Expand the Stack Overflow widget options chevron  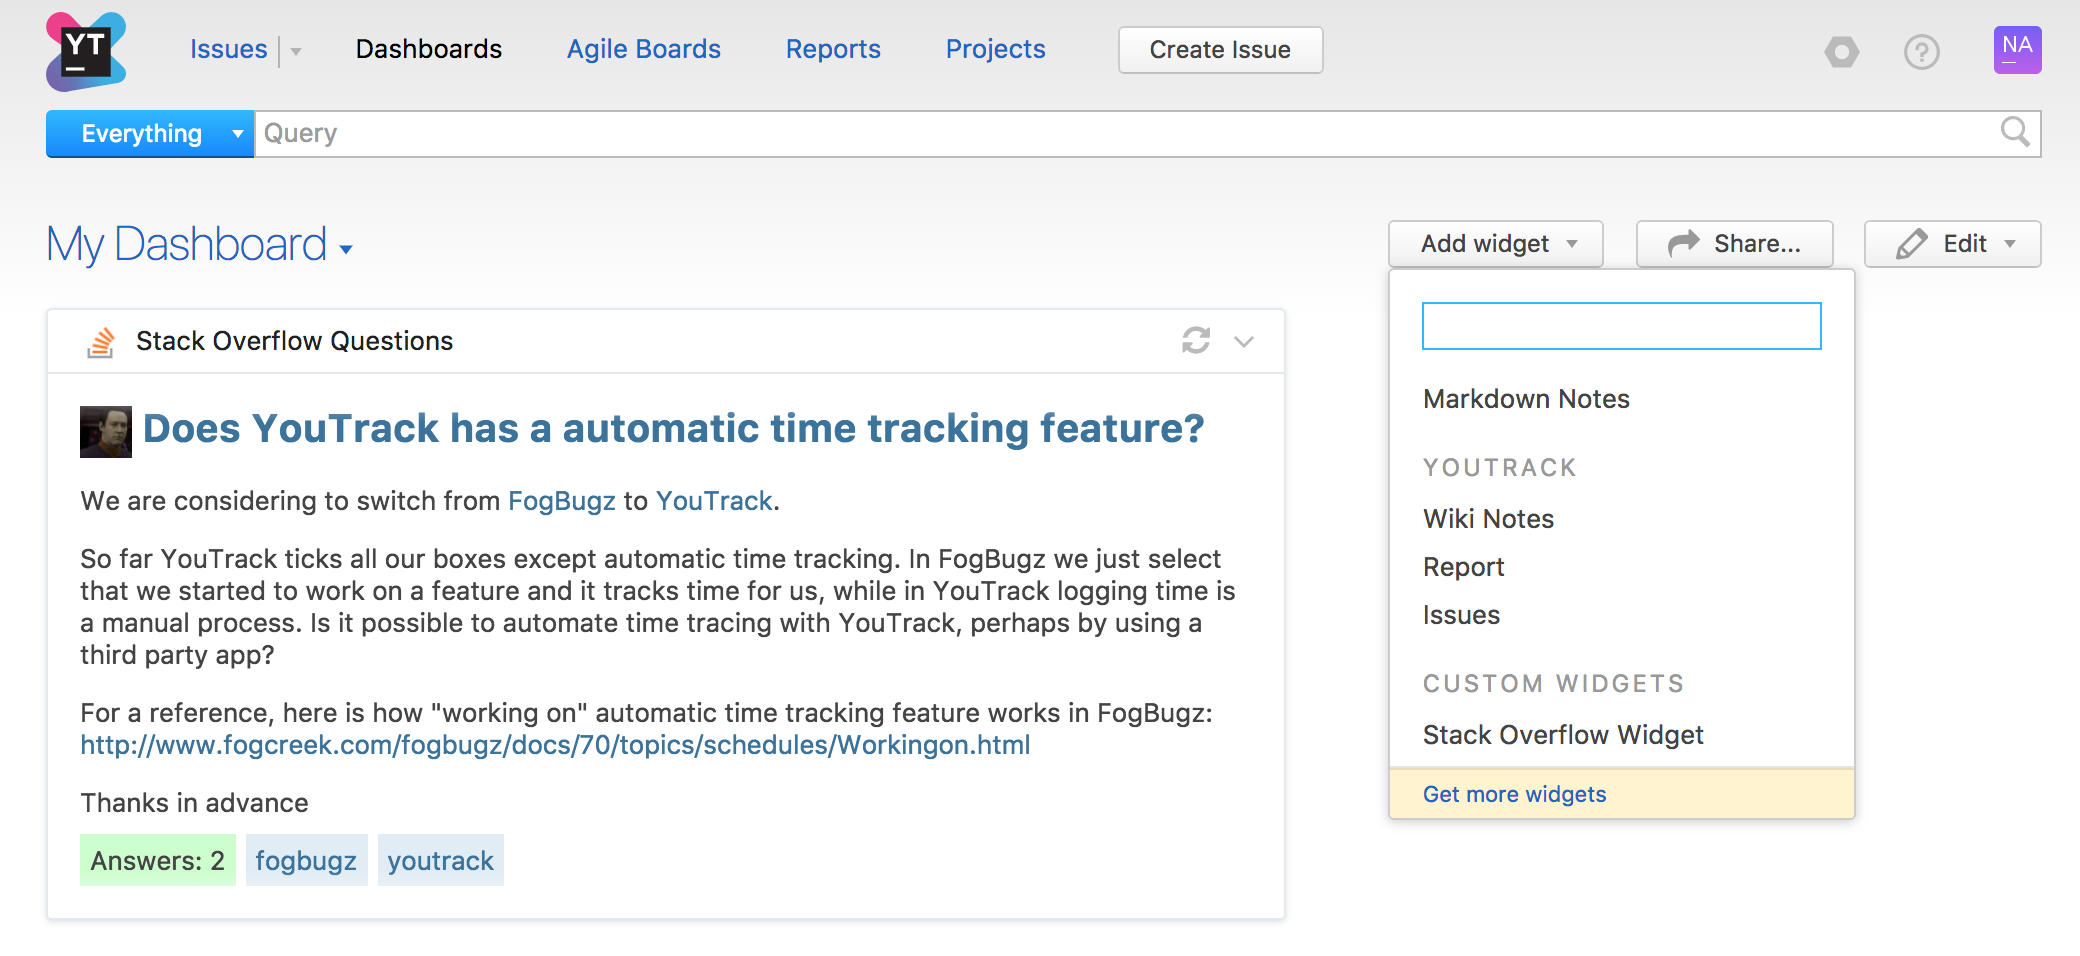[1244, 341]
